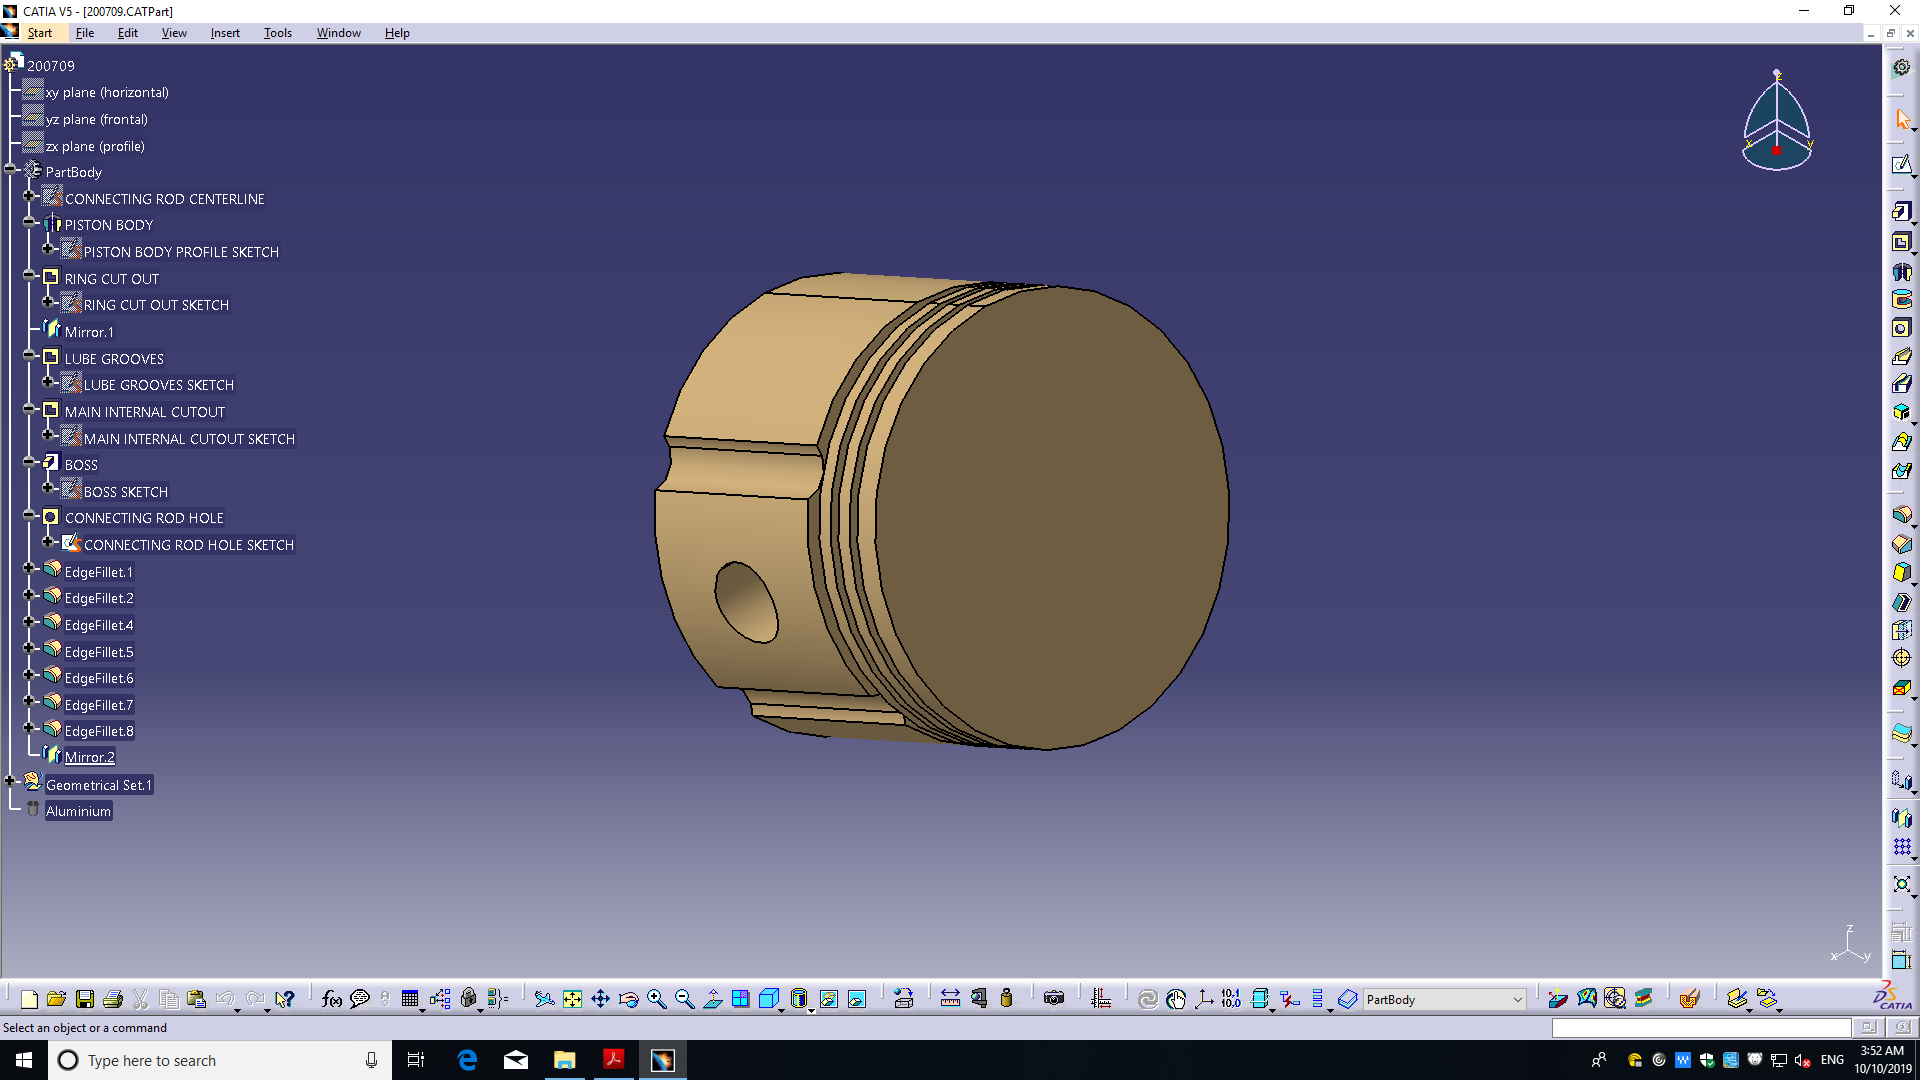
Task: Expand the Geometrical Set.1 node
Action: pyautogui.click(x=10, y=782)
